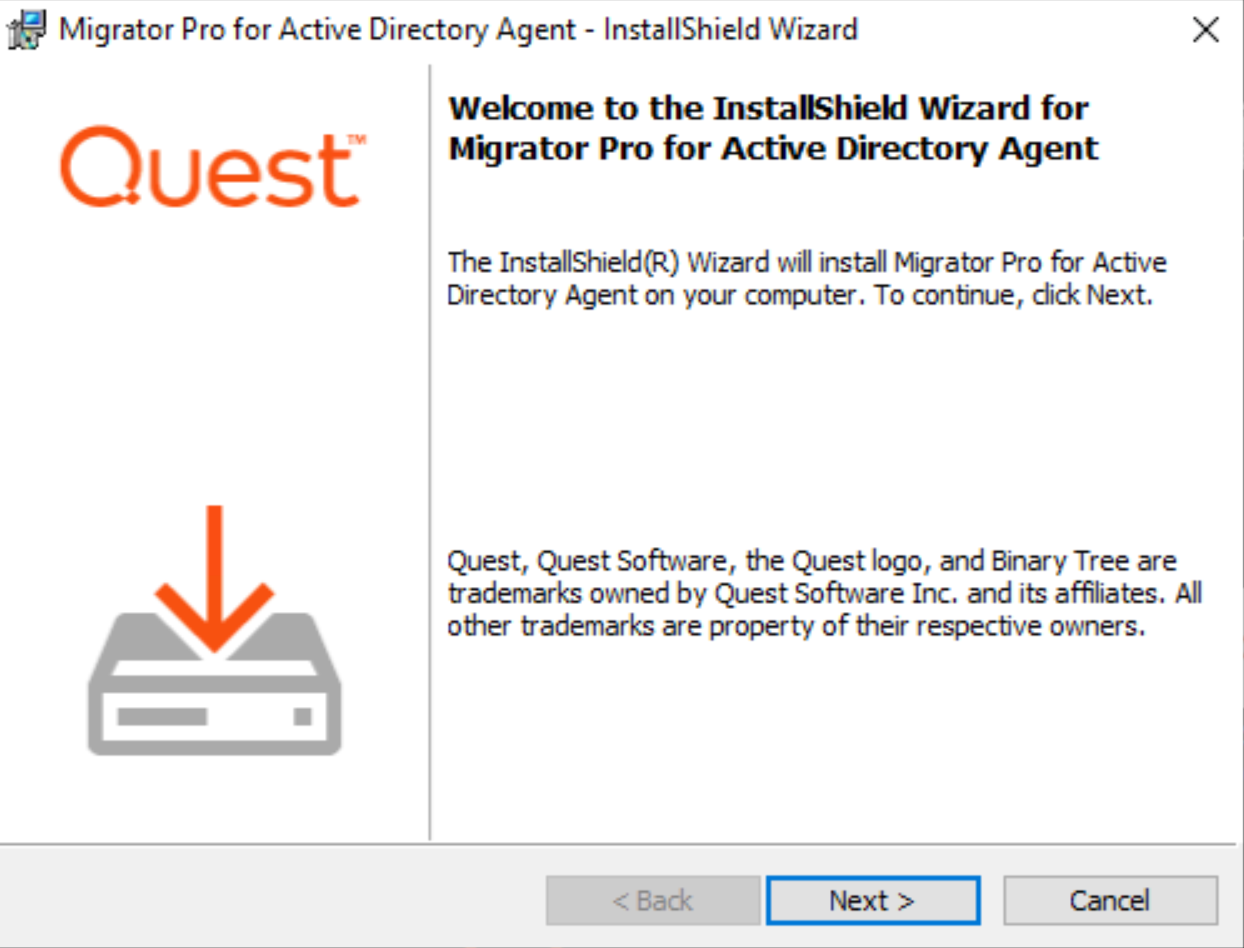Viewport: 1244px width, 948px height.
Task: Click the horizontal separator above the buttons
Action: tap(622, 844)
